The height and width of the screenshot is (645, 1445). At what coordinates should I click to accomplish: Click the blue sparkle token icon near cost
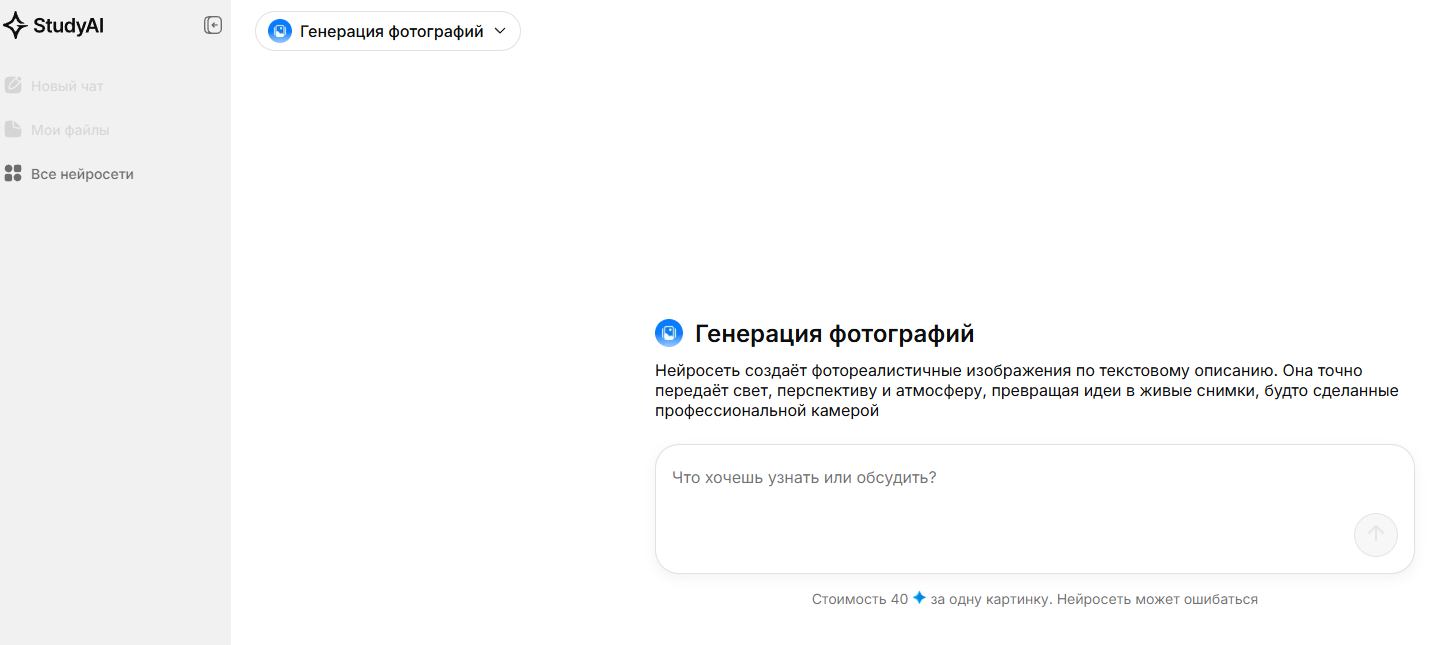coord(919,598)
